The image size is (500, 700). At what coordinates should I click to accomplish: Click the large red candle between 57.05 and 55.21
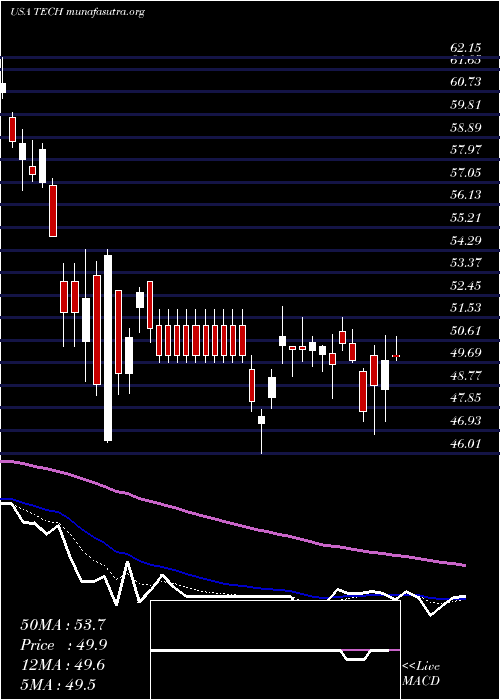coord(53,211)
